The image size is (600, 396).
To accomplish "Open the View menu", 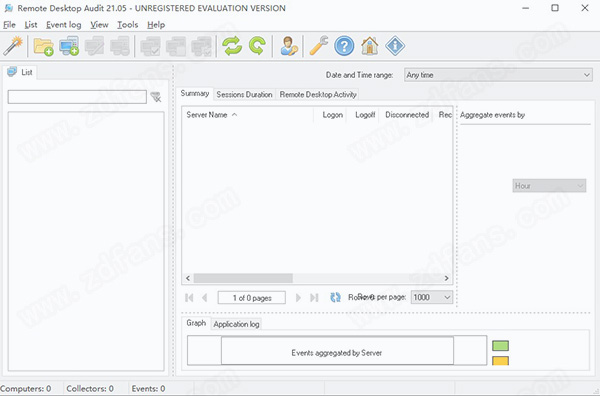I will pyautogui.click(x=99, y=25).
